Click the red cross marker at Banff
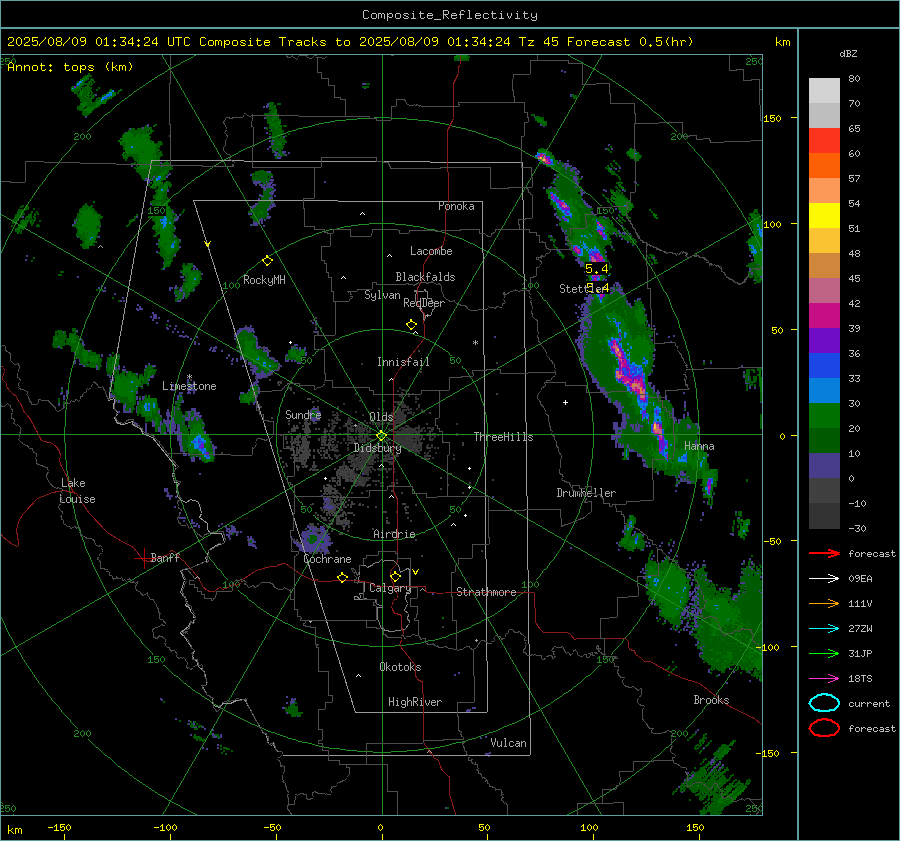The width and height of the screenshot is (900, 841). click(143, 558)
